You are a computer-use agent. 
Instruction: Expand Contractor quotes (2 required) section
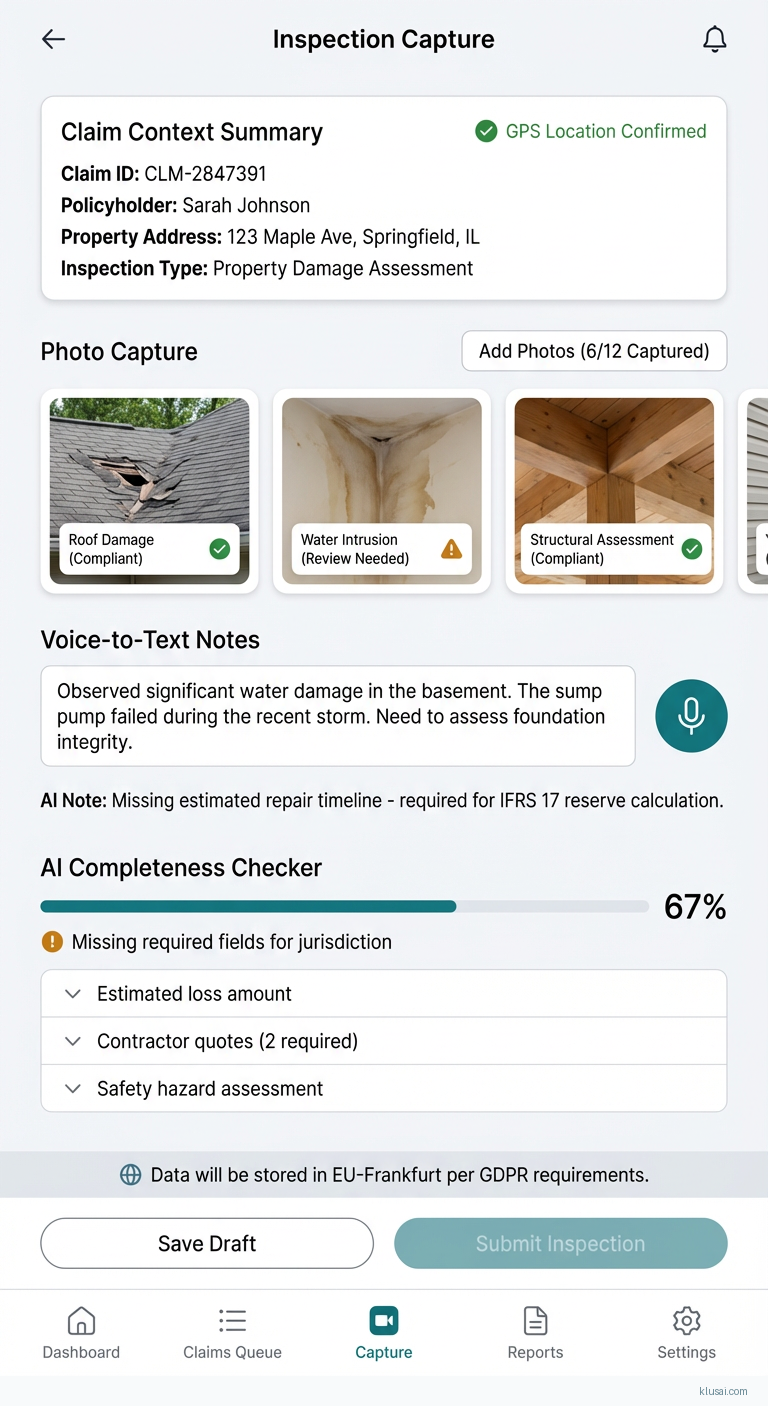pyautogui.click(x=383, y=1041)
